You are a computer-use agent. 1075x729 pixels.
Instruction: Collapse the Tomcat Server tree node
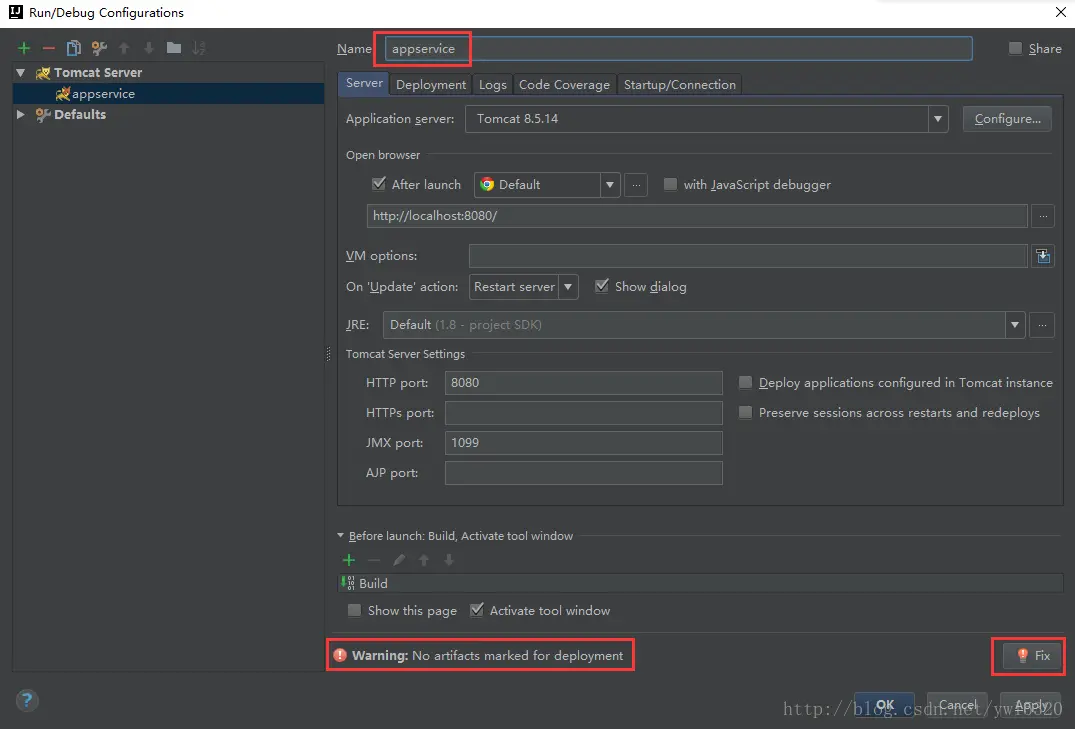coord(21,73)
